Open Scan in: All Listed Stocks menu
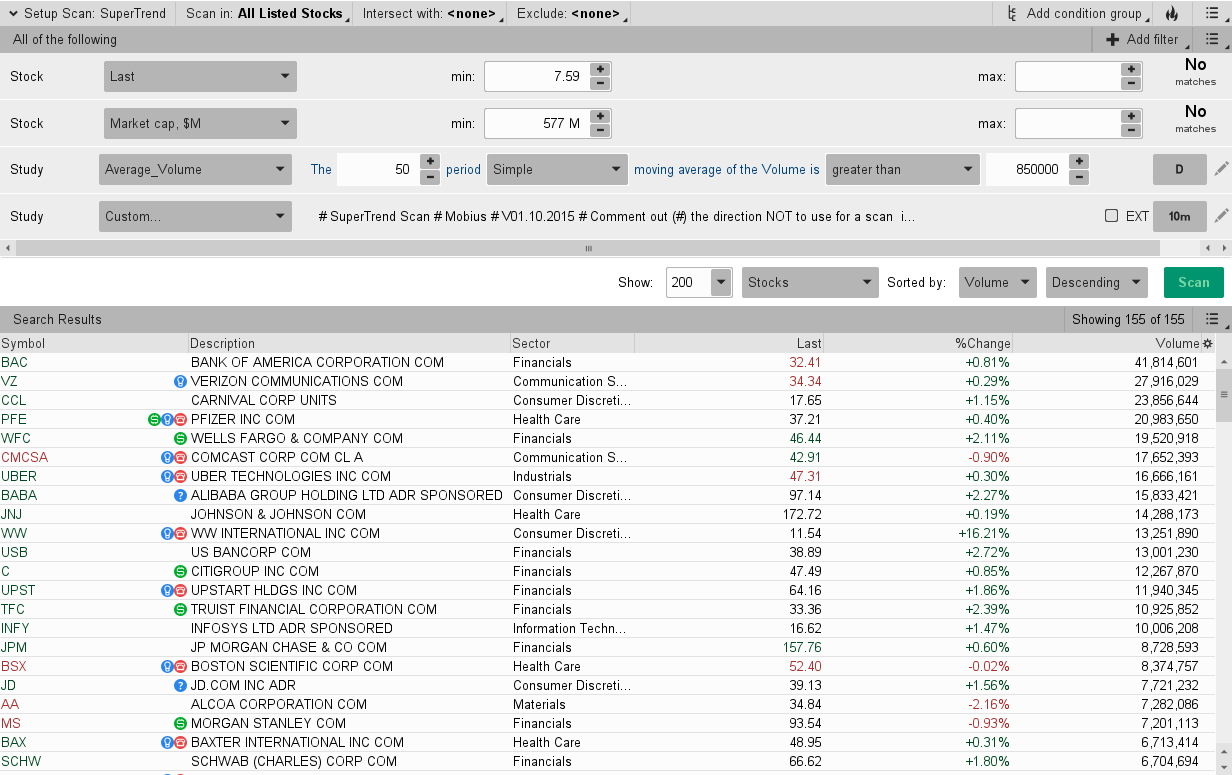Viewport: 1232px width, 775px height. click(x=266, y=13)
